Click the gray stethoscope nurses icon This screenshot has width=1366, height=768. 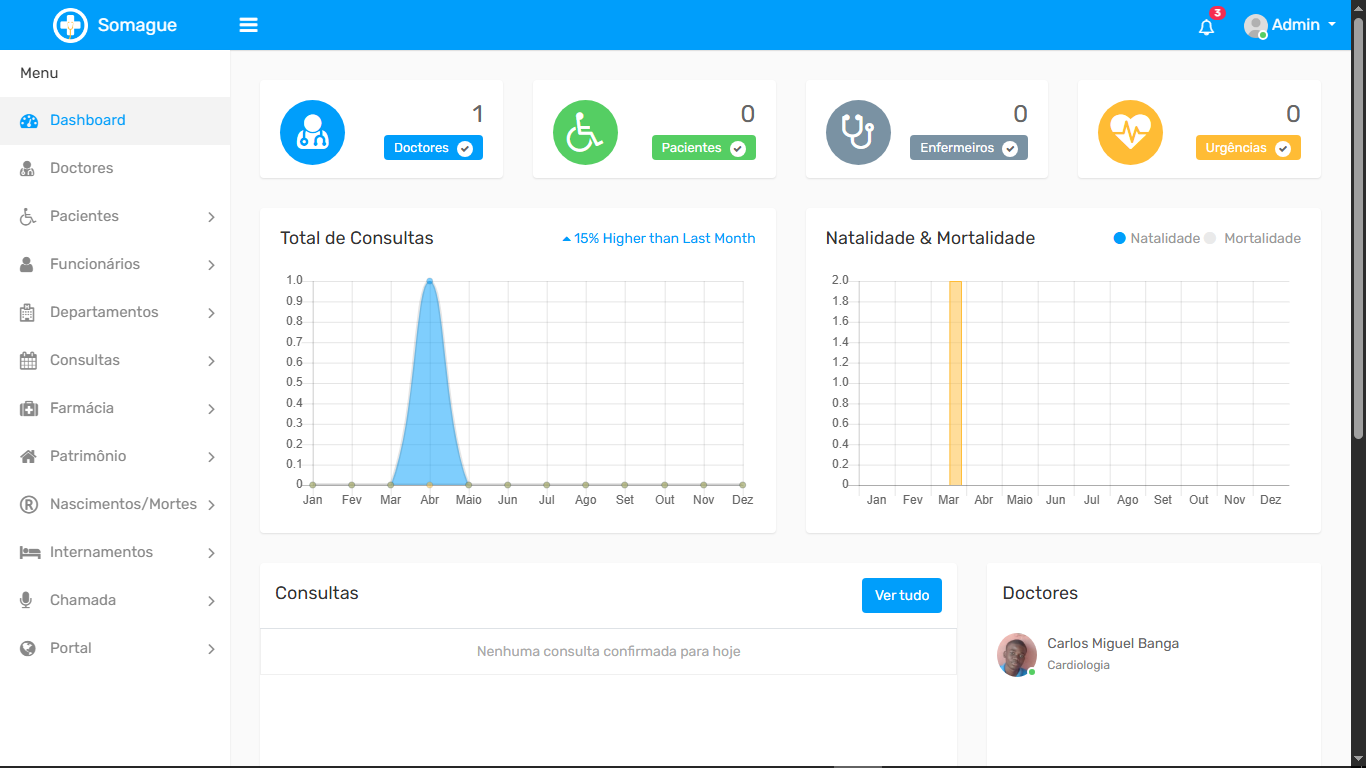(858, 132)
